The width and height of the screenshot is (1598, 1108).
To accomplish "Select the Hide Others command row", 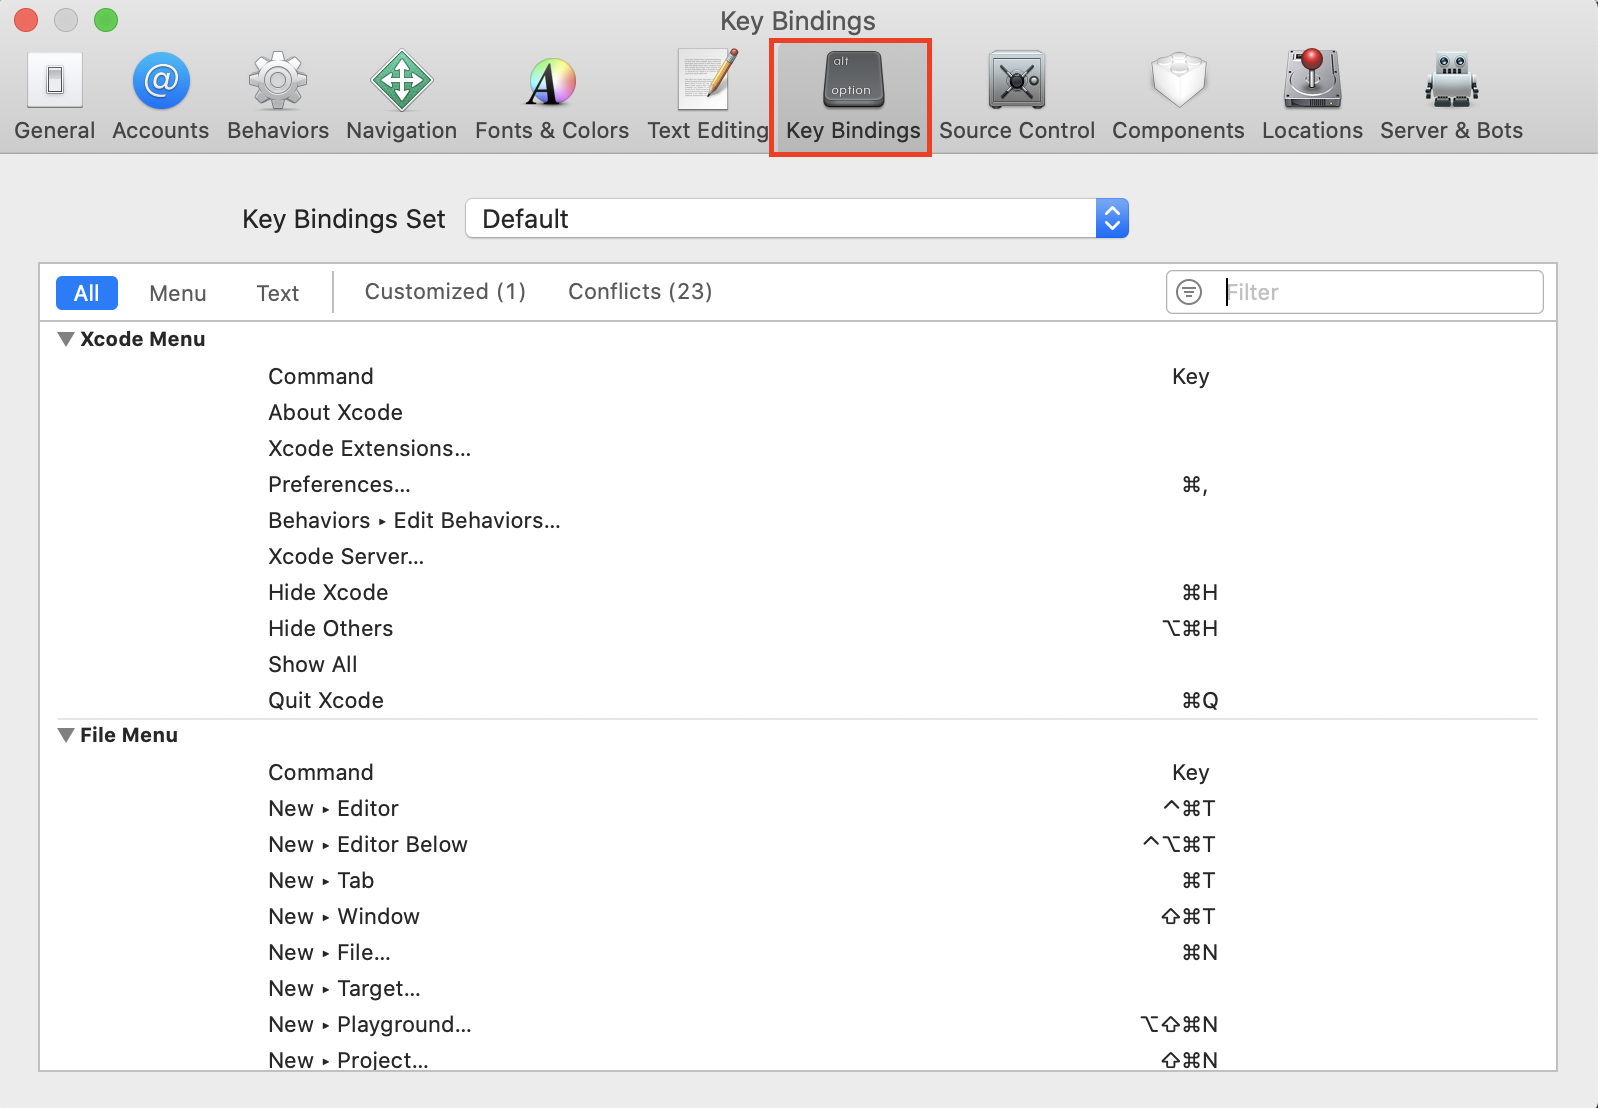I will click(798, 628).
